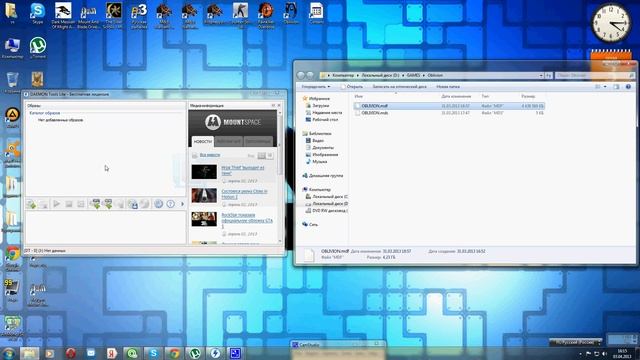This screenshot has width=640, height=360.
Task: Click the Explorer search field
Action: [x=595, y=76]
